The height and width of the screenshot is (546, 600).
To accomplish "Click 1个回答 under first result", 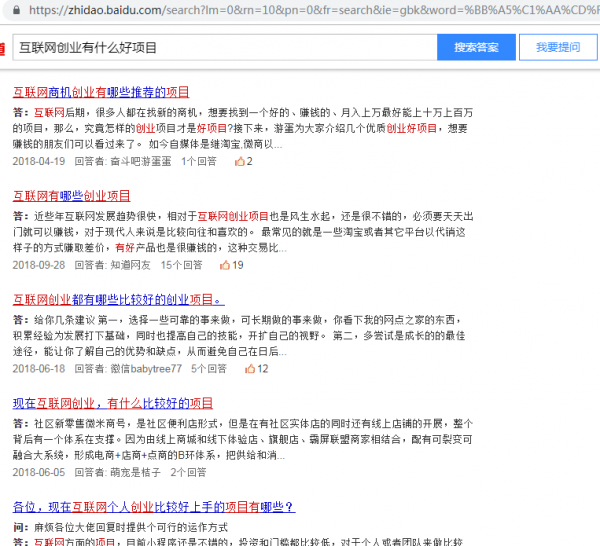I will point(199,161).
